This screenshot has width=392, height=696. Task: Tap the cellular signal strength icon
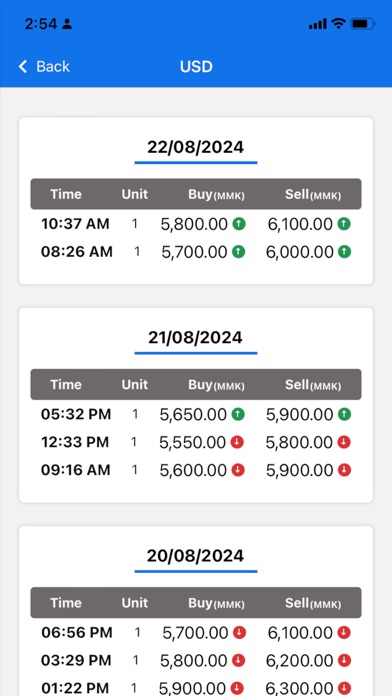(317, 24)
